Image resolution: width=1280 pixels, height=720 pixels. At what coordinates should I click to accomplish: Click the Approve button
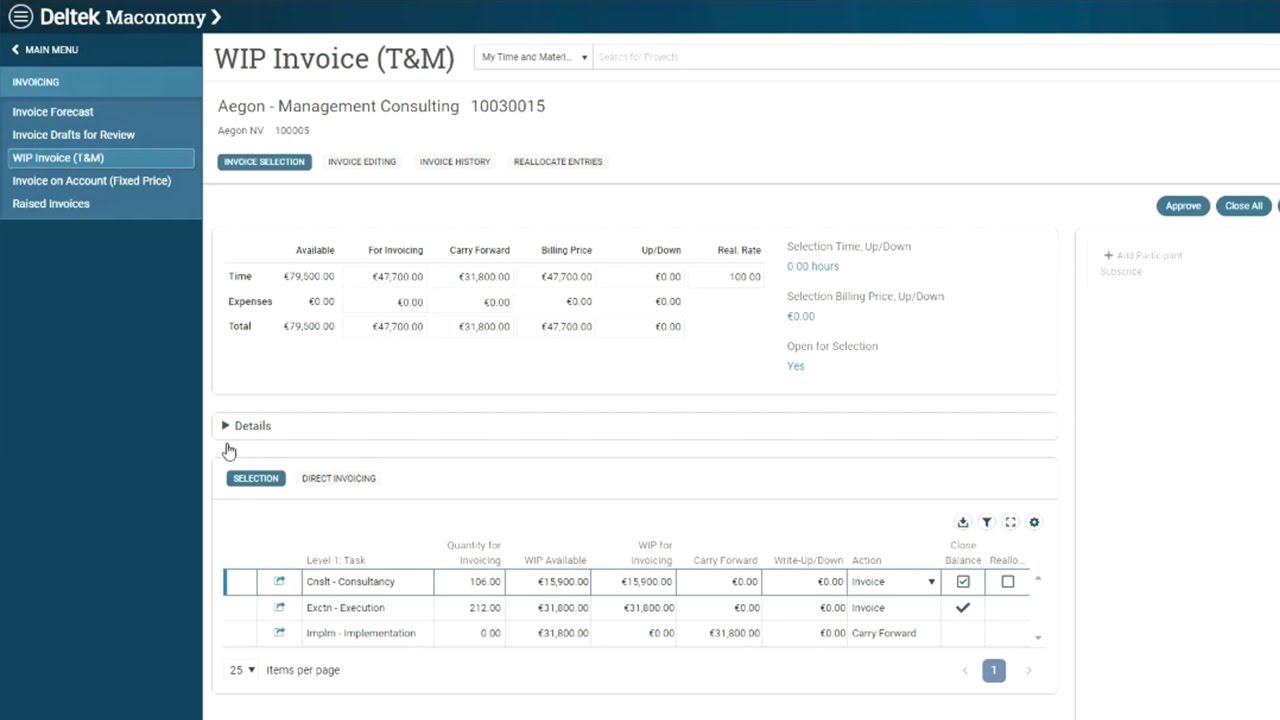pos(1183,206)
